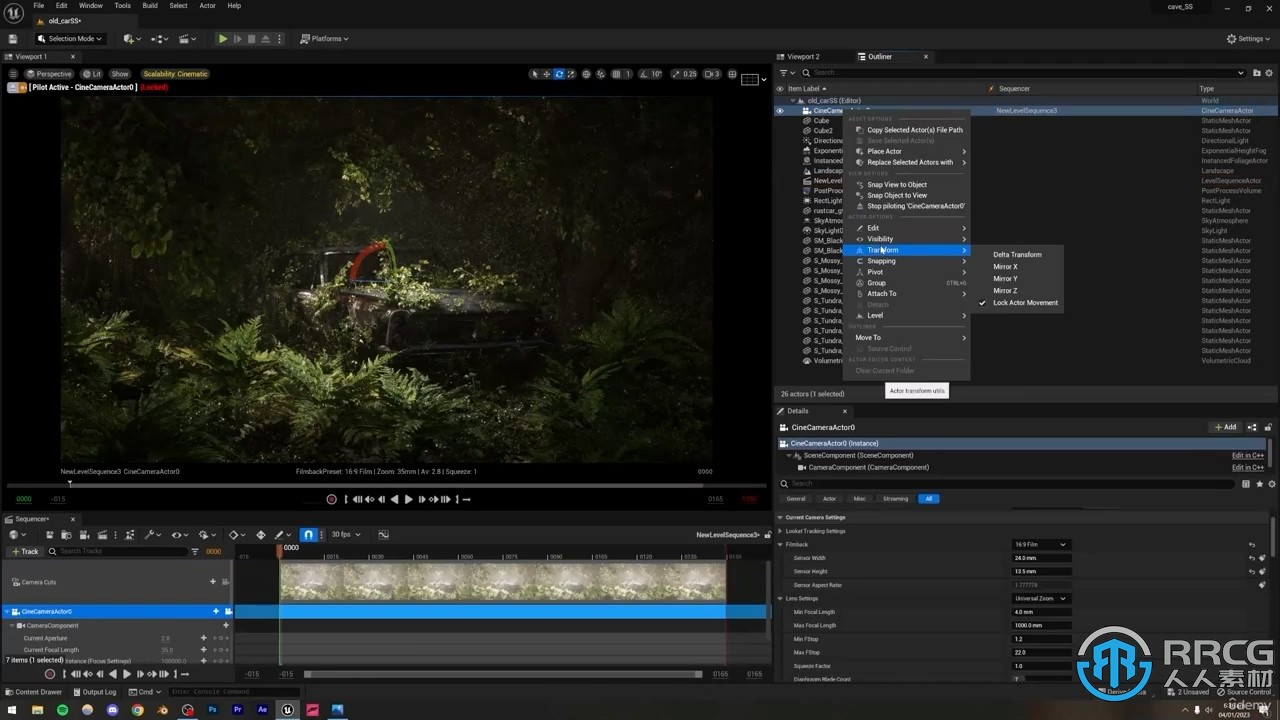Click the Add component button in Details
The width and height of the screenshot is (1280, 720).
click(1226, 427)
